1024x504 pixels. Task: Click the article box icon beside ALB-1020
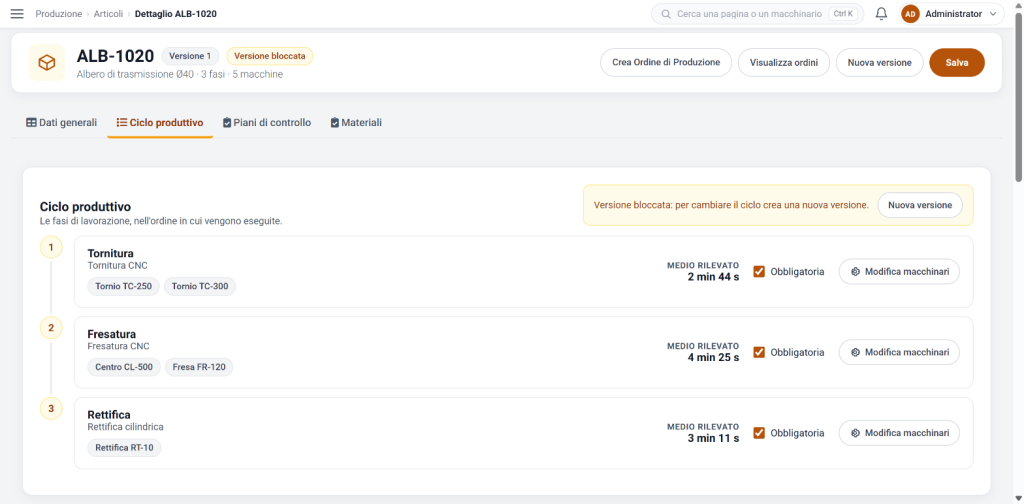47,63
